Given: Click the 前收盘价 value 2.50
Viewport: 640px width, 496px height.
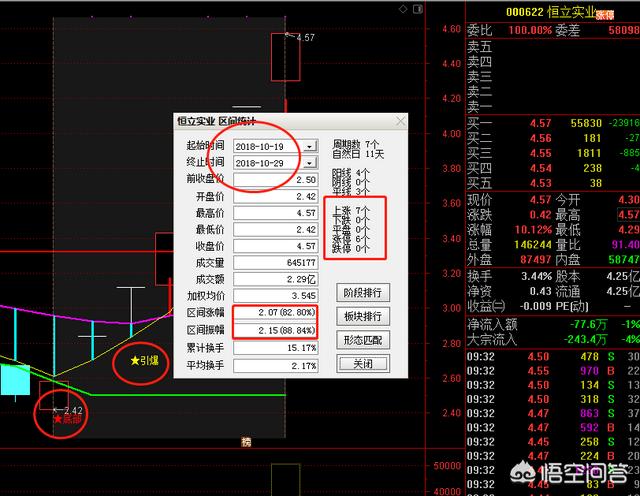Looking at the screenshot, I should tap(276, 180).
